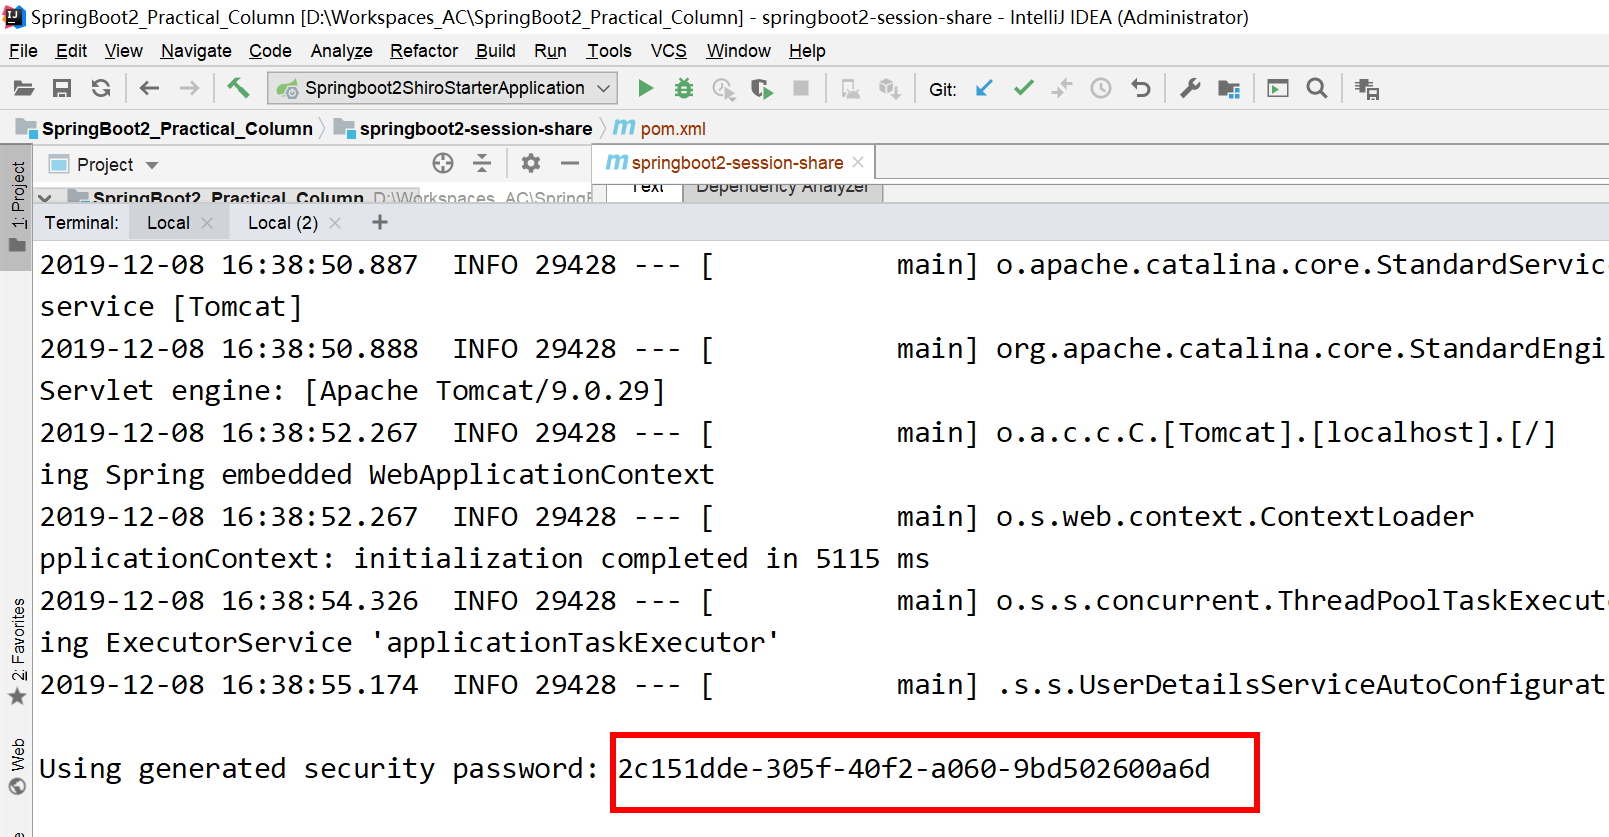Click the Run with Coverage shield icon

pyautogui.click(x=762, y=89)
